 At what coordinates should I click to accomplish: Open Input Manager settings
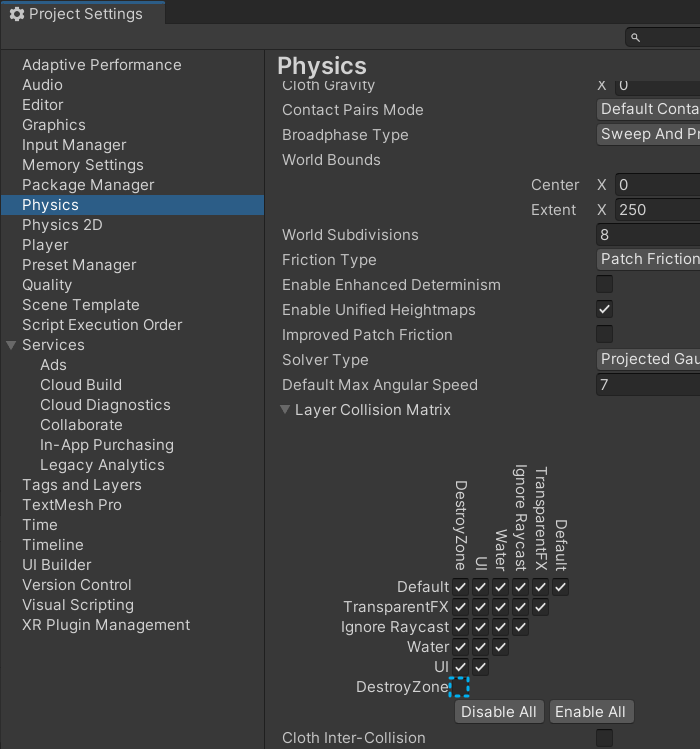74,145
